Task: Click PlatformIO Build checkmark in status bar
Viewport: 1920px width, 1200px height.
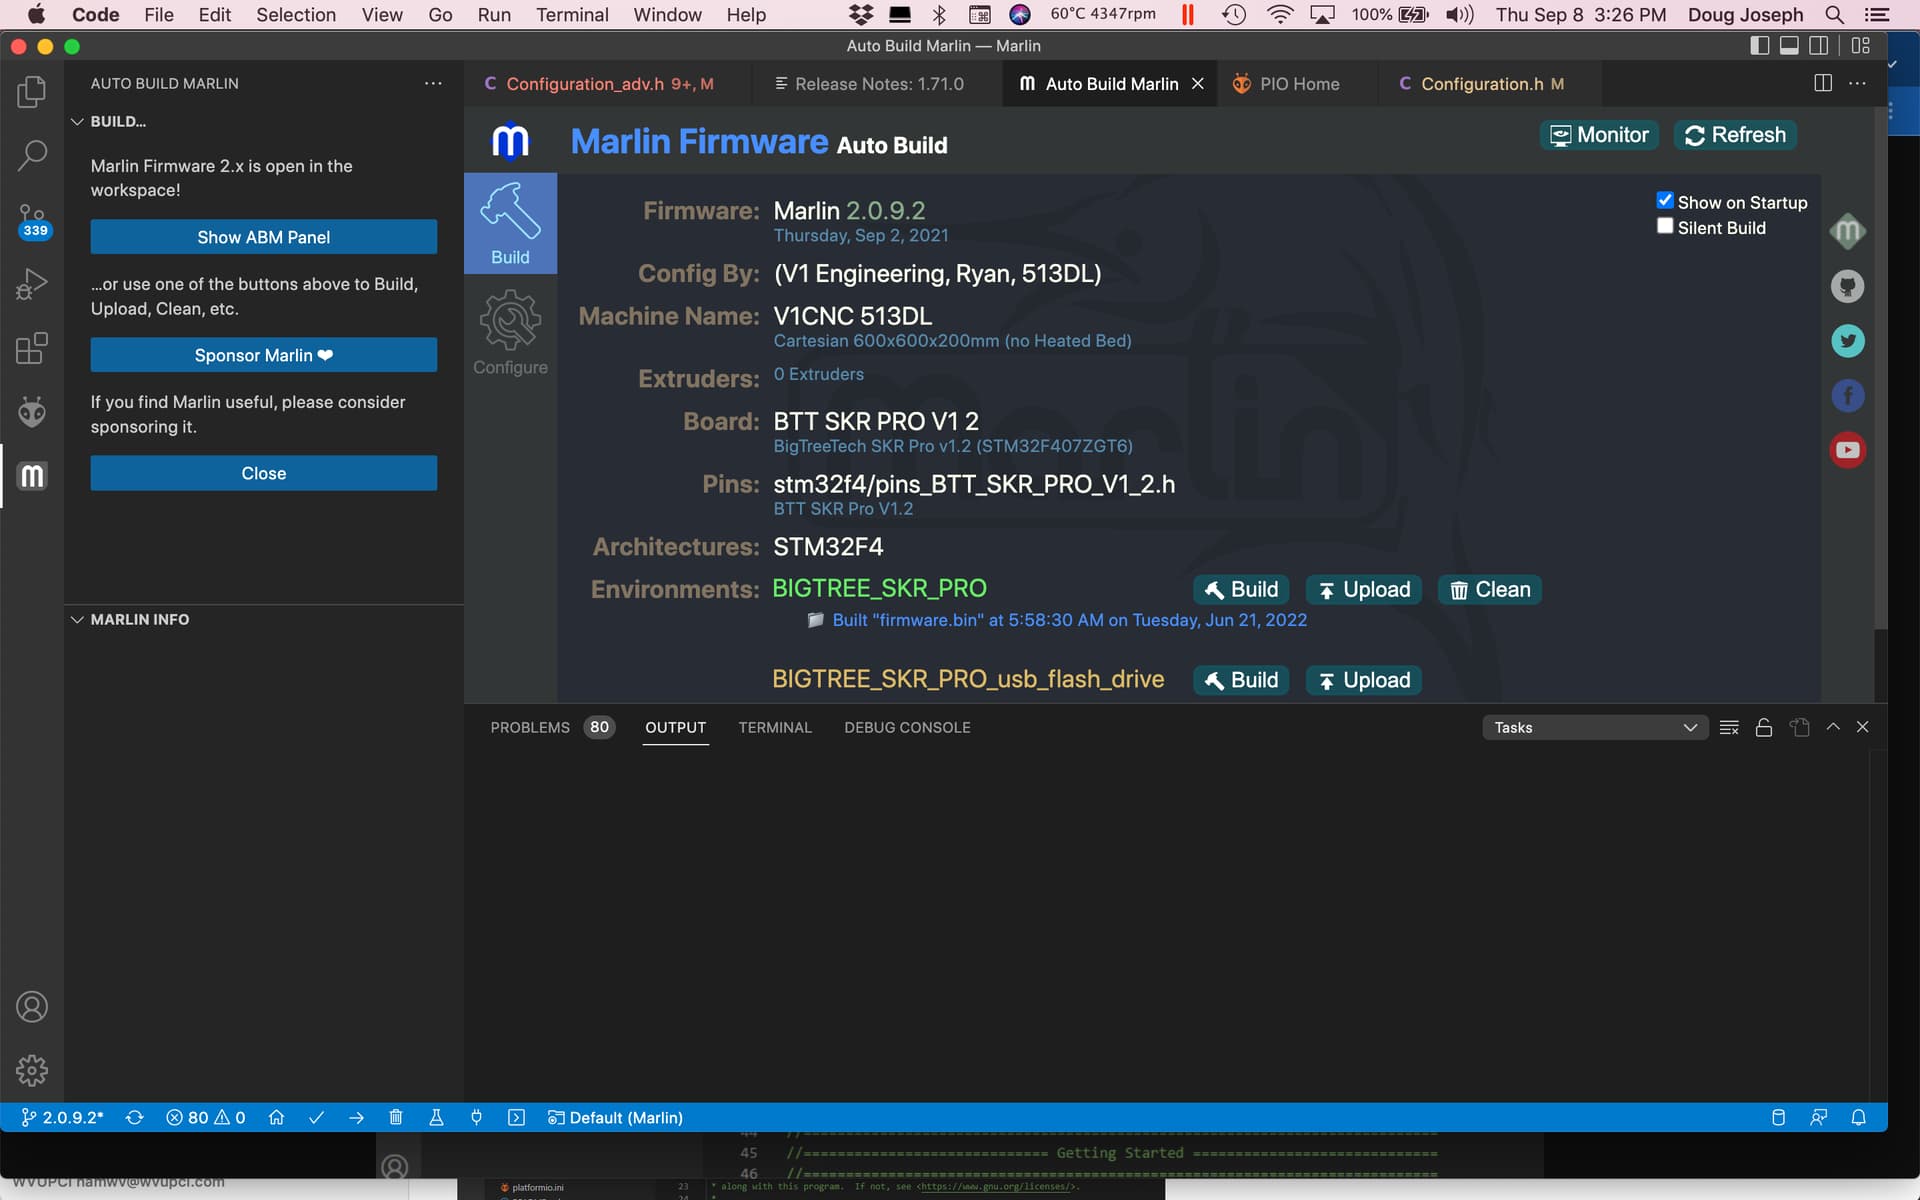Action: click(x=316, y=1117)
